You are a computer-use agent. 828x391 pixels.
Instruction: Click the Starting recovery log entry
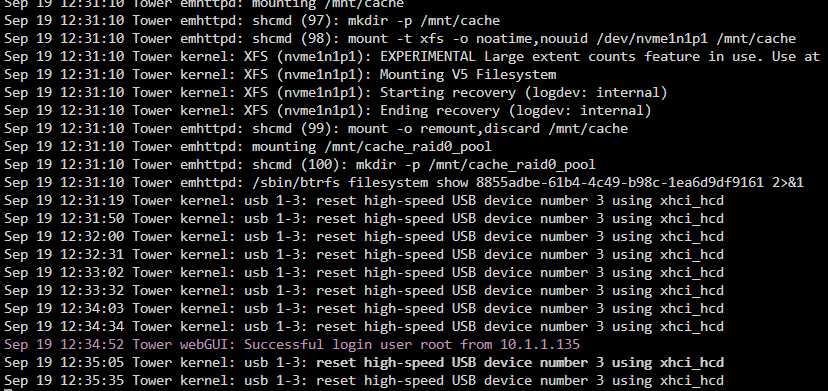[x=336, y=92]
